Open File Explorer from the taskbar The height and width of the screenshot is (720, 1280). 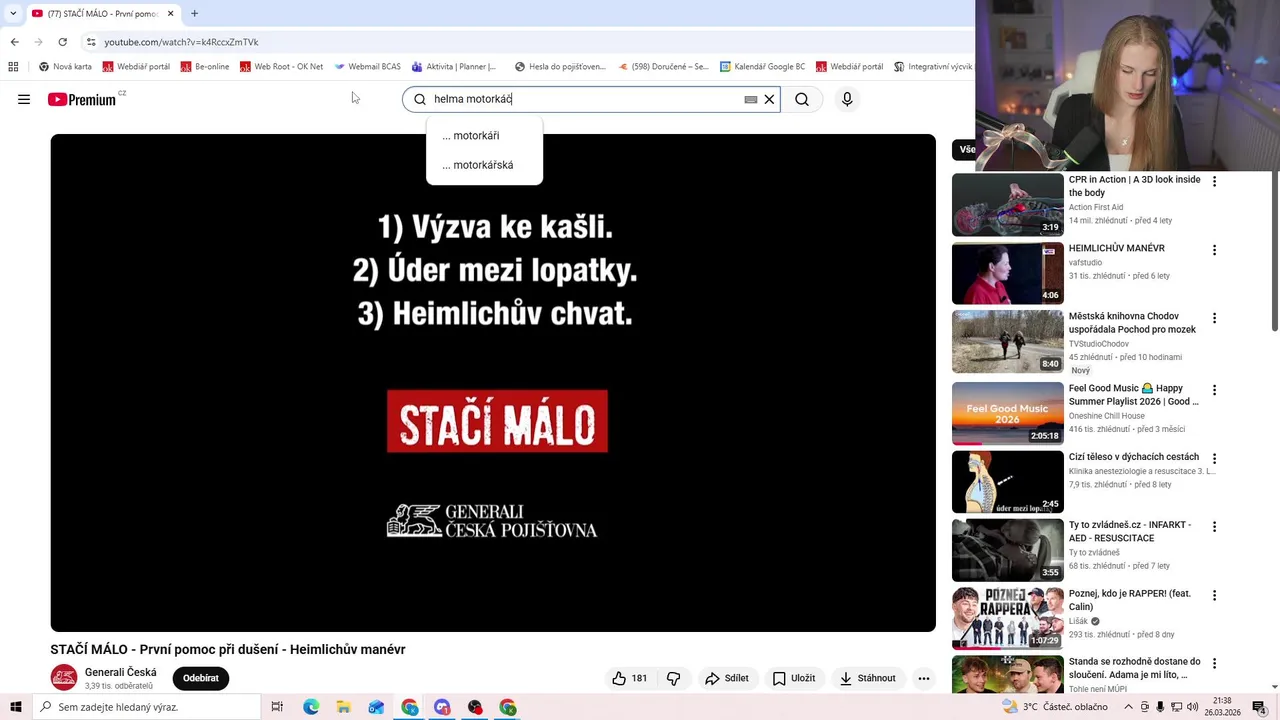point(344,707)
